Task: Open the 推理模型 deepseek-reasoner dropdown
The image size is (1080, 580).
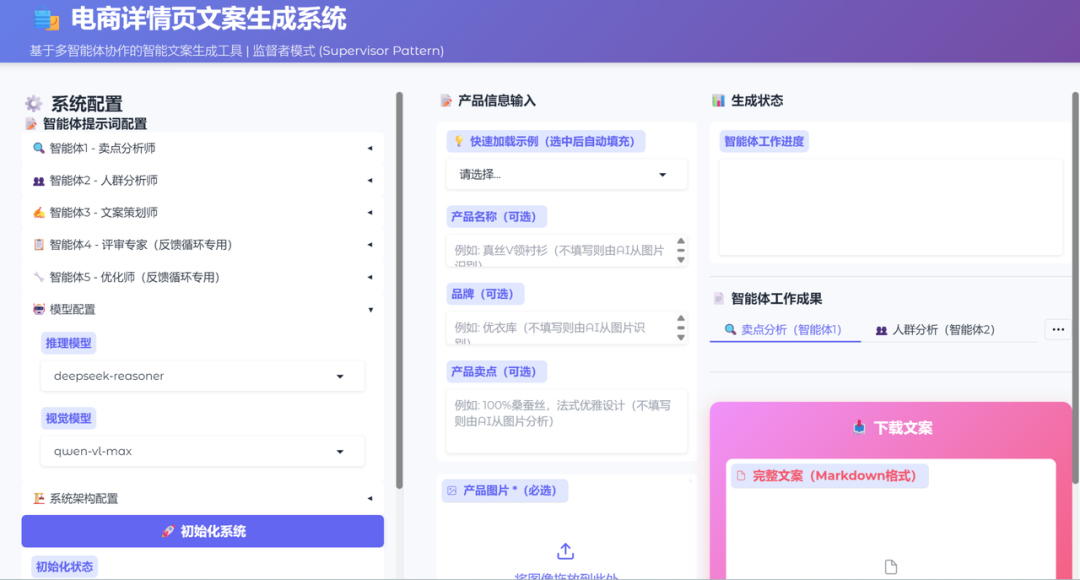Action: point(202,376)
